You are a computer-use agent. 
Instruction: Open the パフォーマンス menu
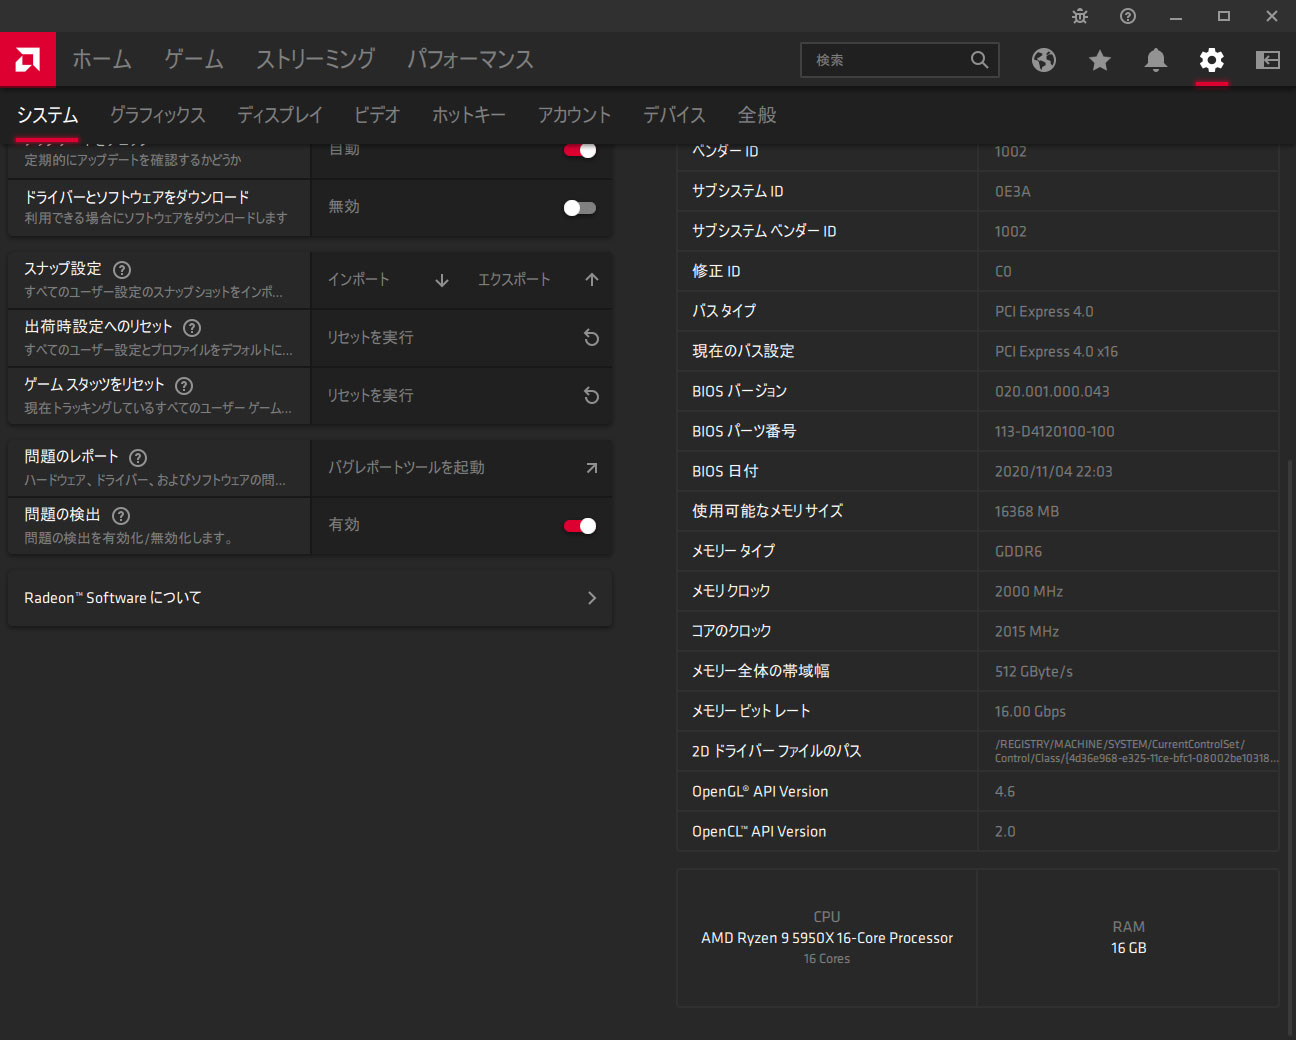click(470, 60)
